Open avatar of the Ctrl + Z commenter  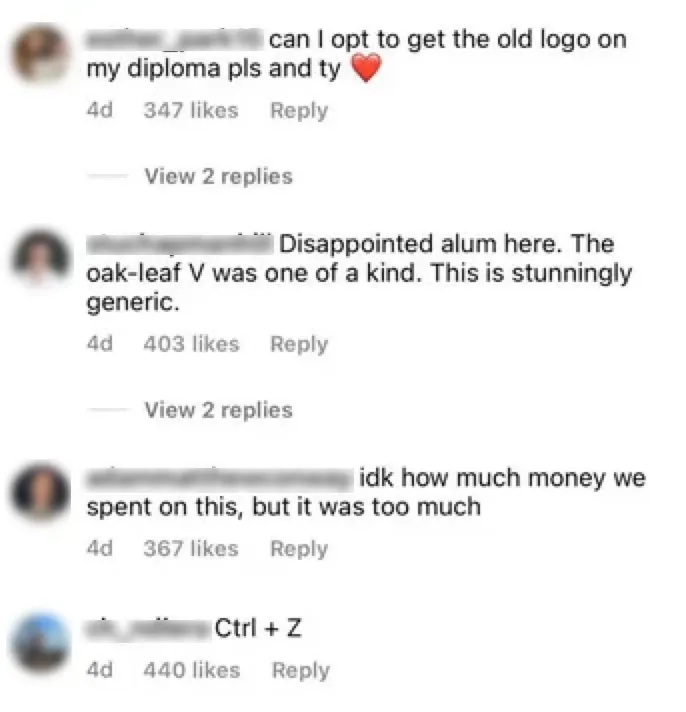pos(41,643)
